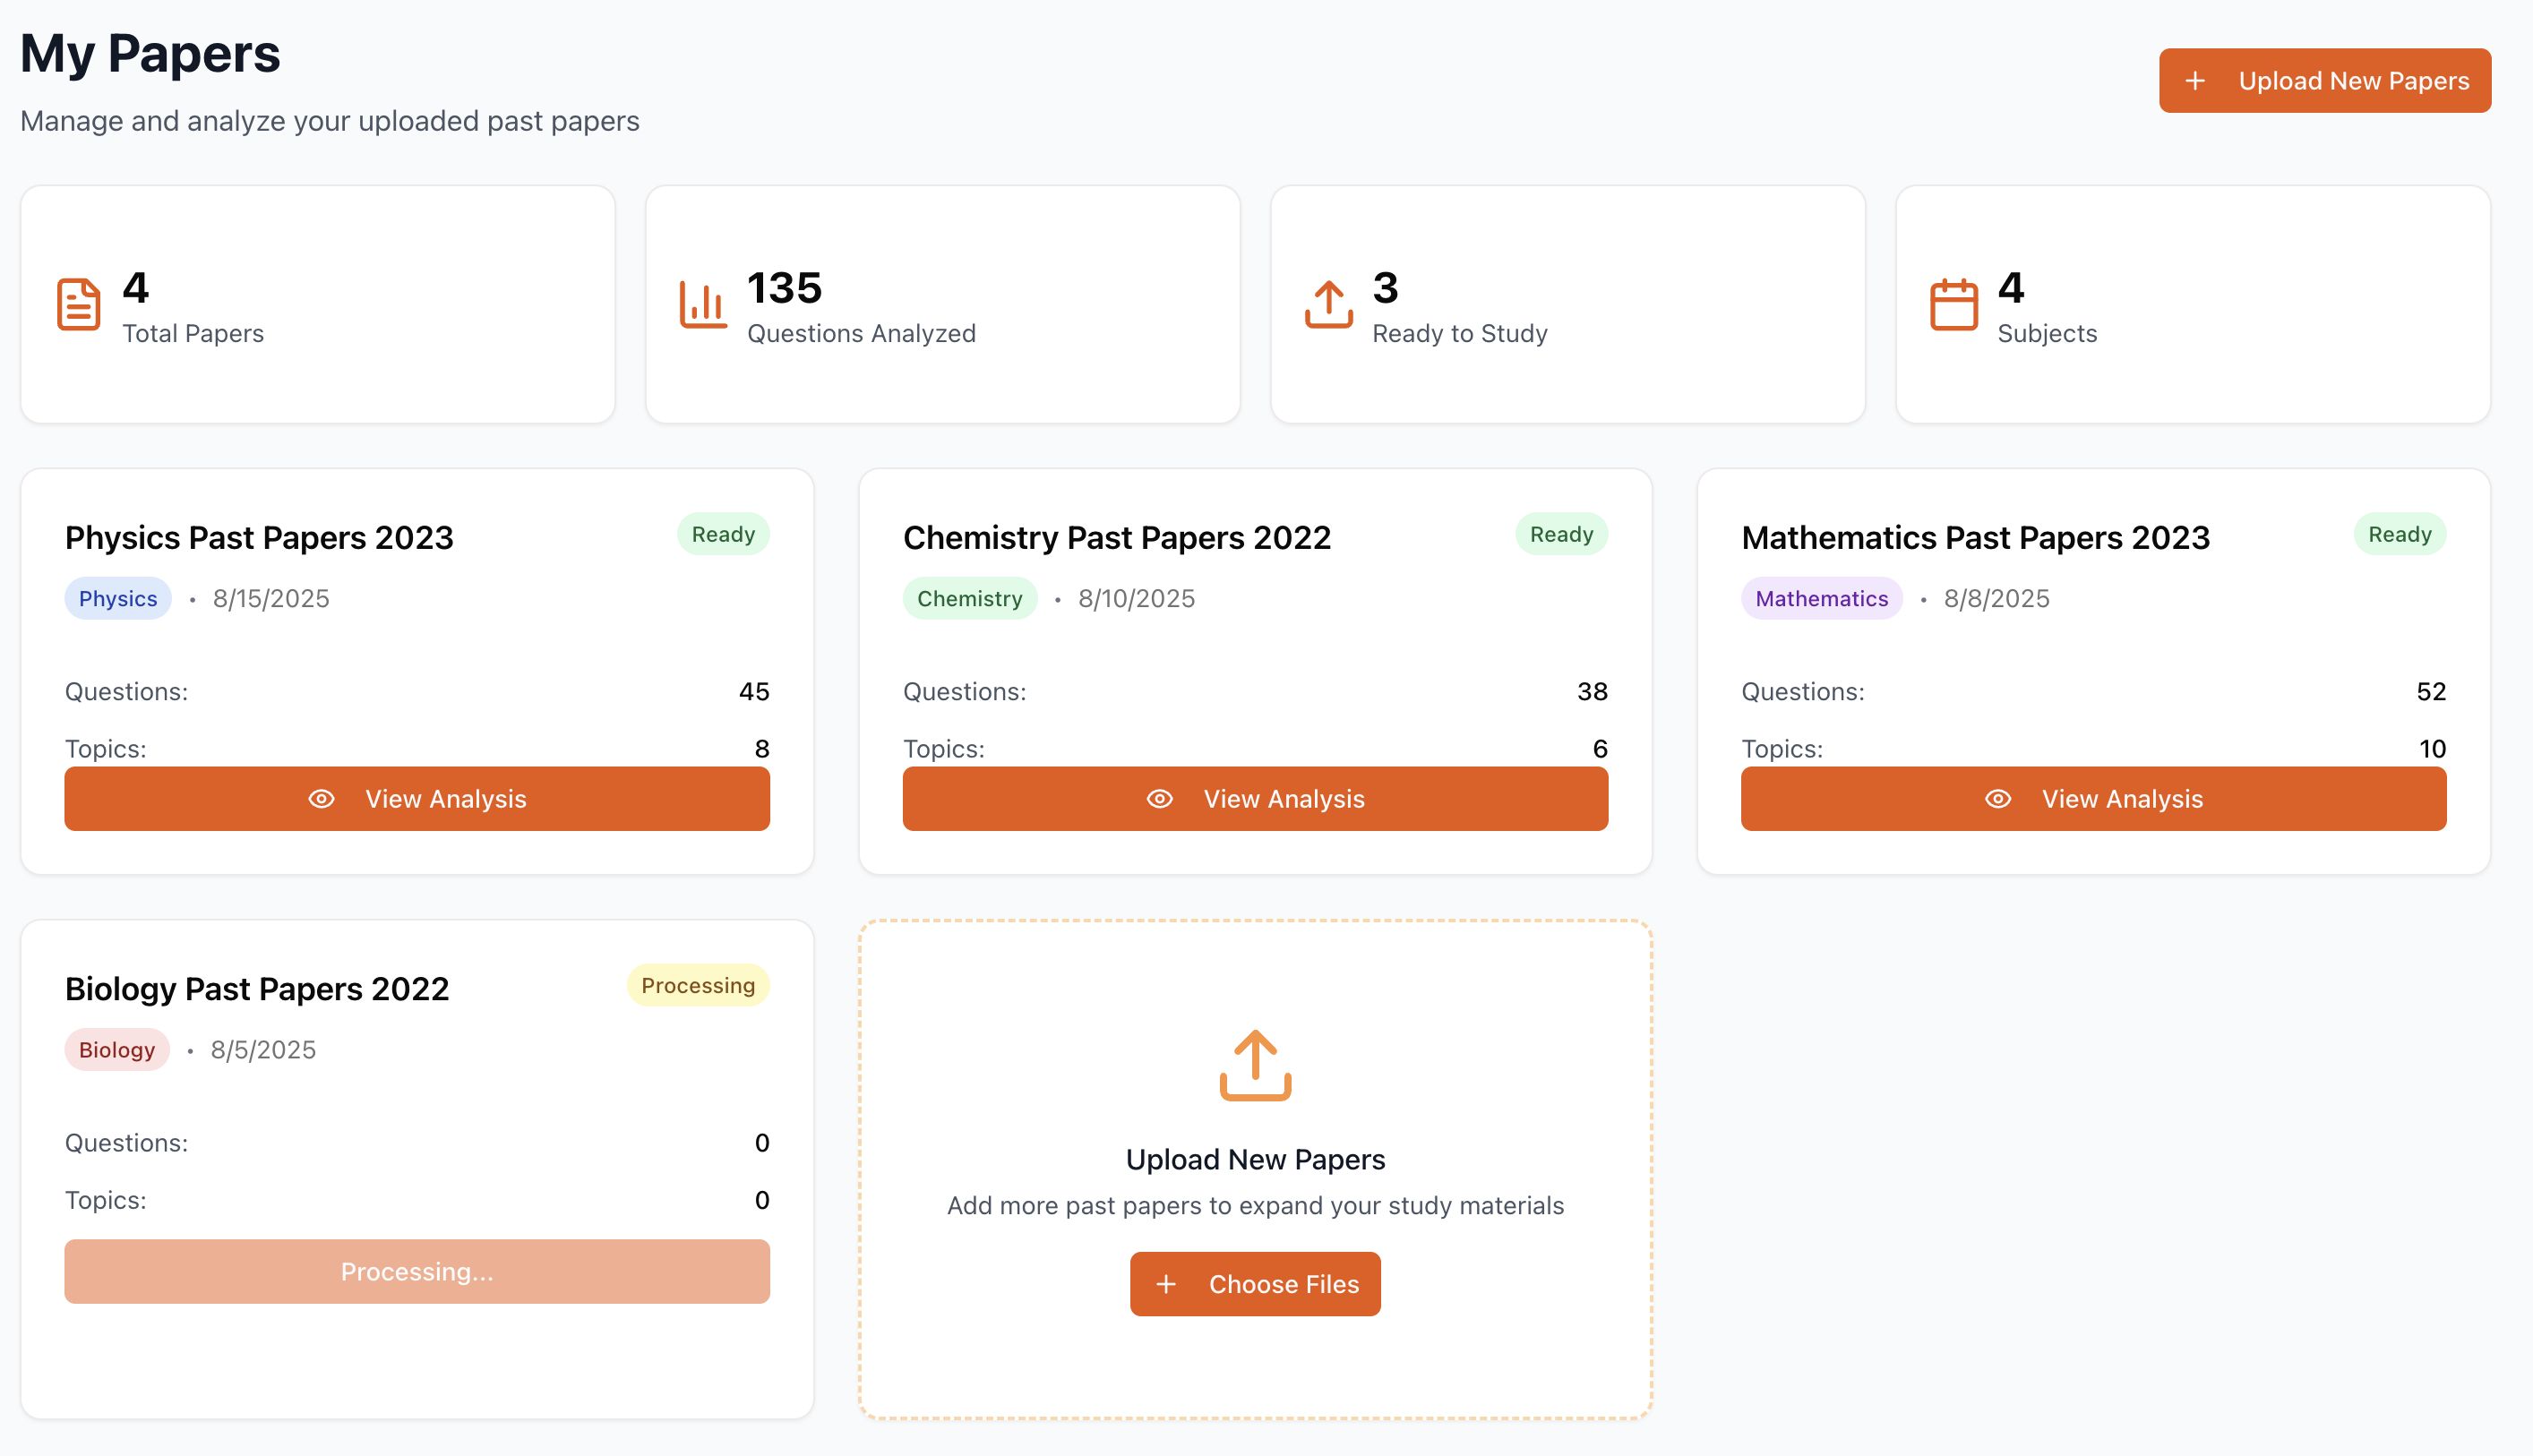This screenshot has width=2533, height=1456.
Task: Click the Questions Analyzed bar chart icon
Action: (x=703, y=304)
